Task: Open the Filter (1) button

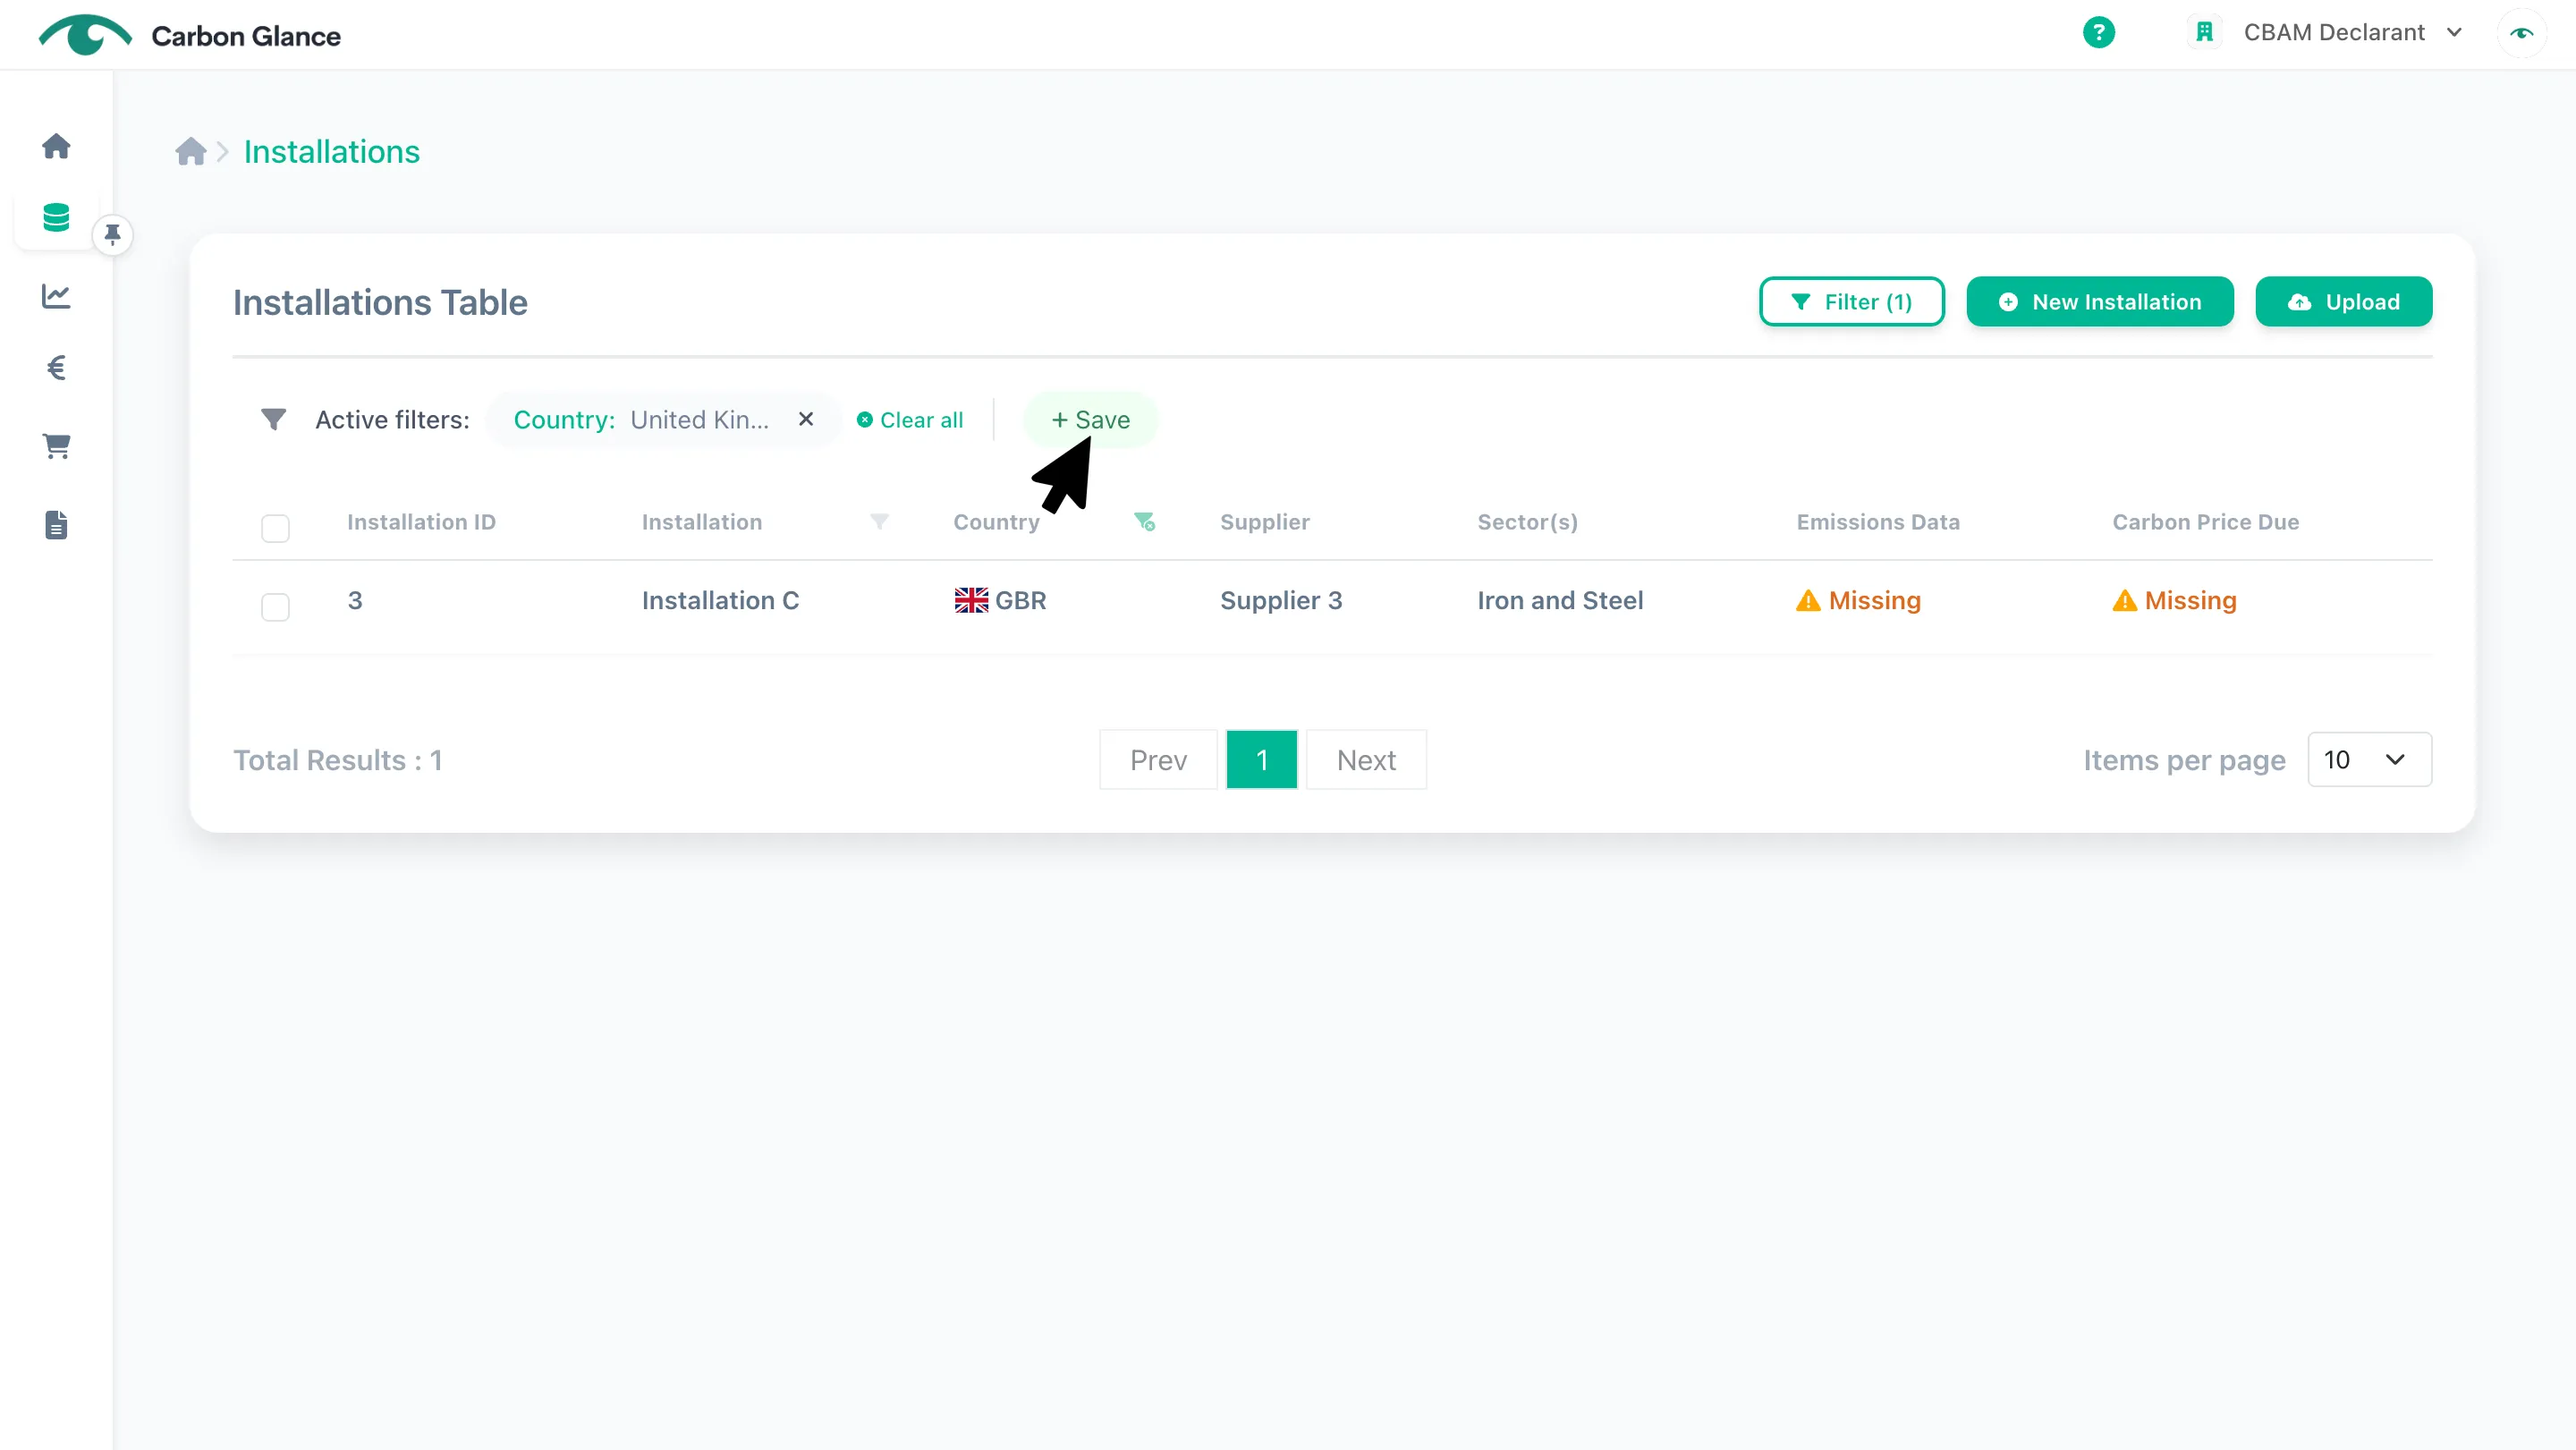Action: point(1851,301)
